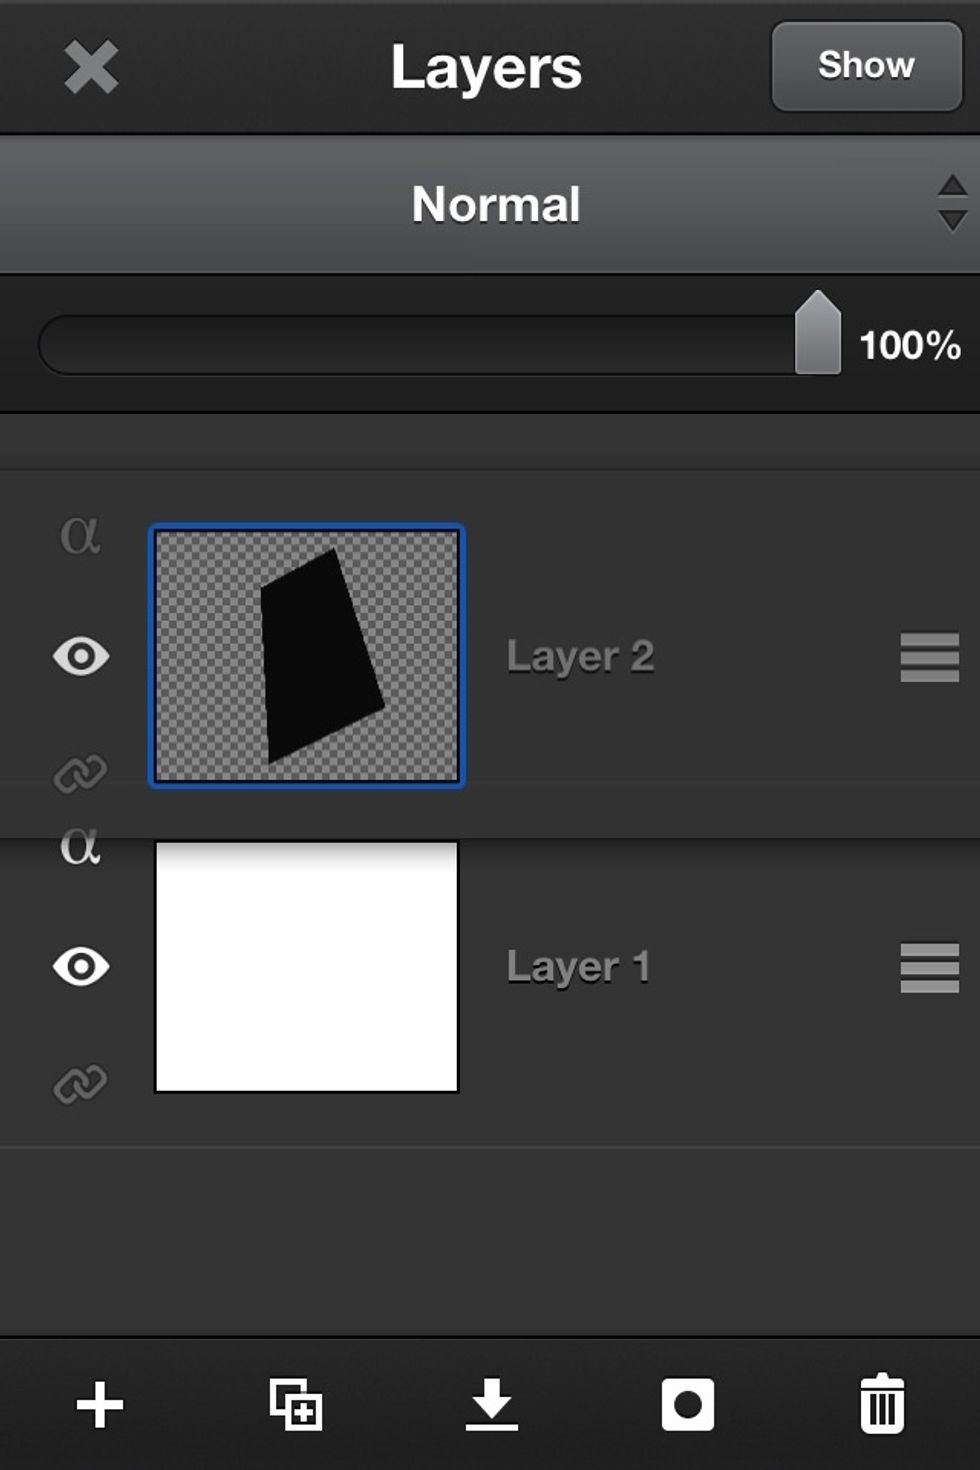
Task: Open the Normal blend mode selector
Action: [494, 204]
